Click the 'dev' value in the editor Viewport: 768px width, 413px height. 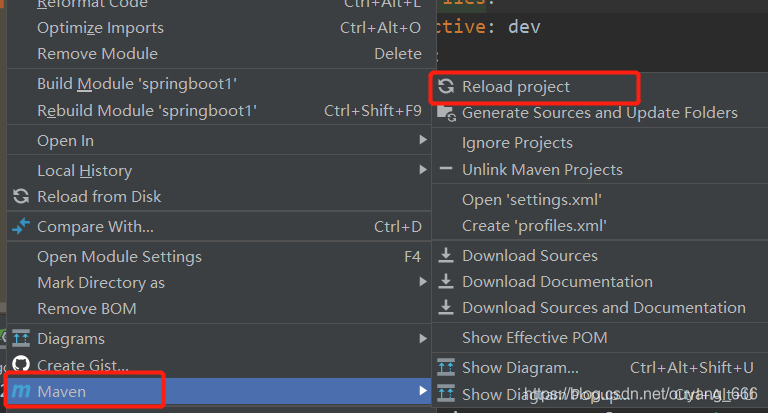[x=524, y=26]
